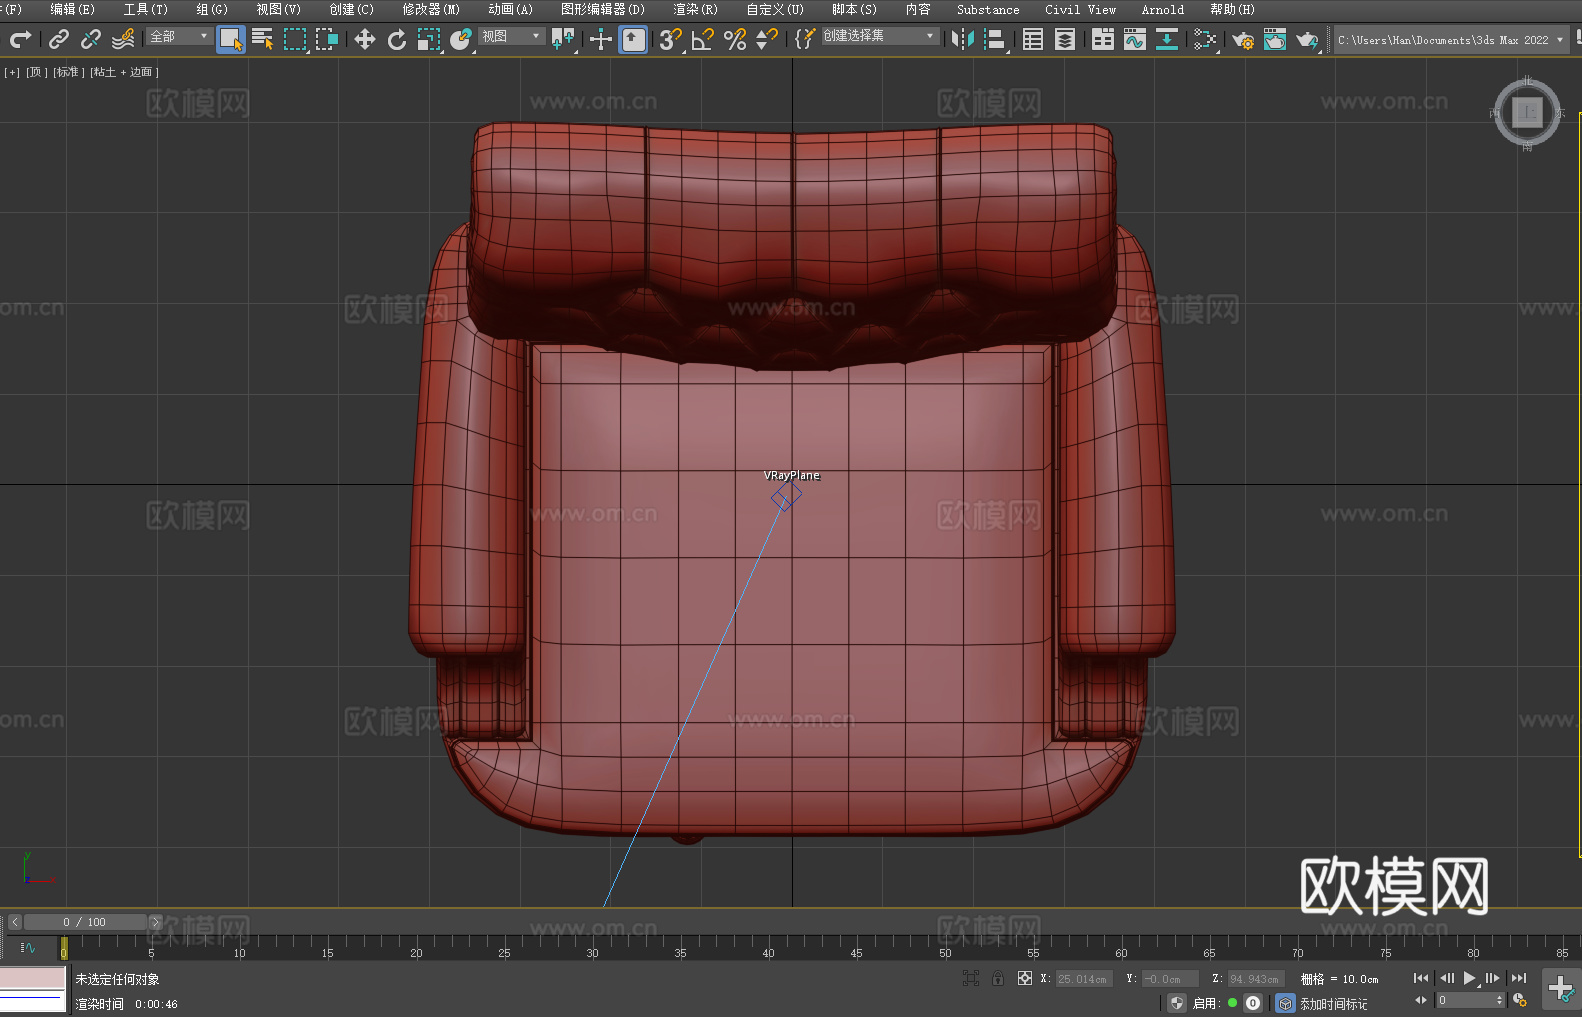
Task: Click the Unlink Selection icon
Action: 91,39
